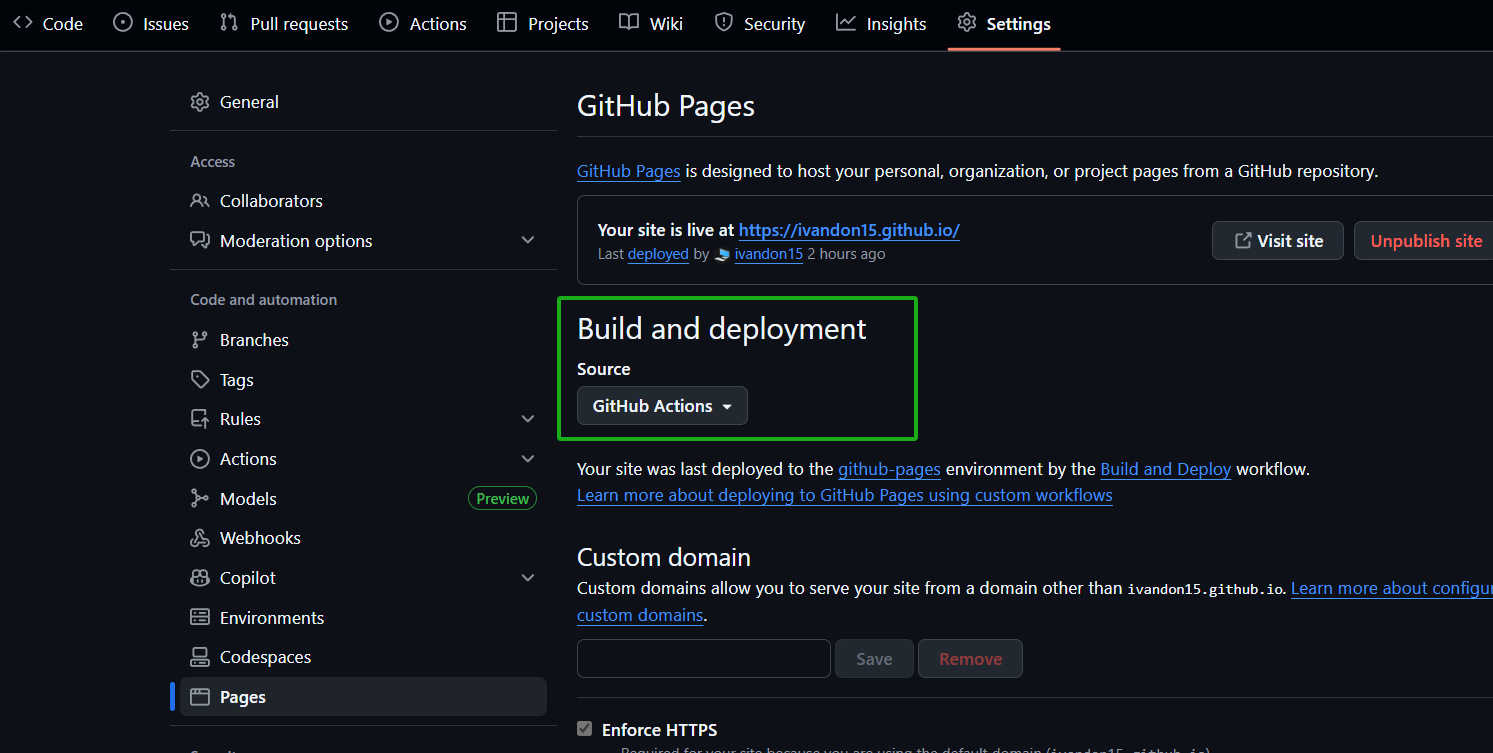Toggle the Enforce HTTPS checkbox
Viewport: 1493px width, 753px height.
click(x=585, y=729)
